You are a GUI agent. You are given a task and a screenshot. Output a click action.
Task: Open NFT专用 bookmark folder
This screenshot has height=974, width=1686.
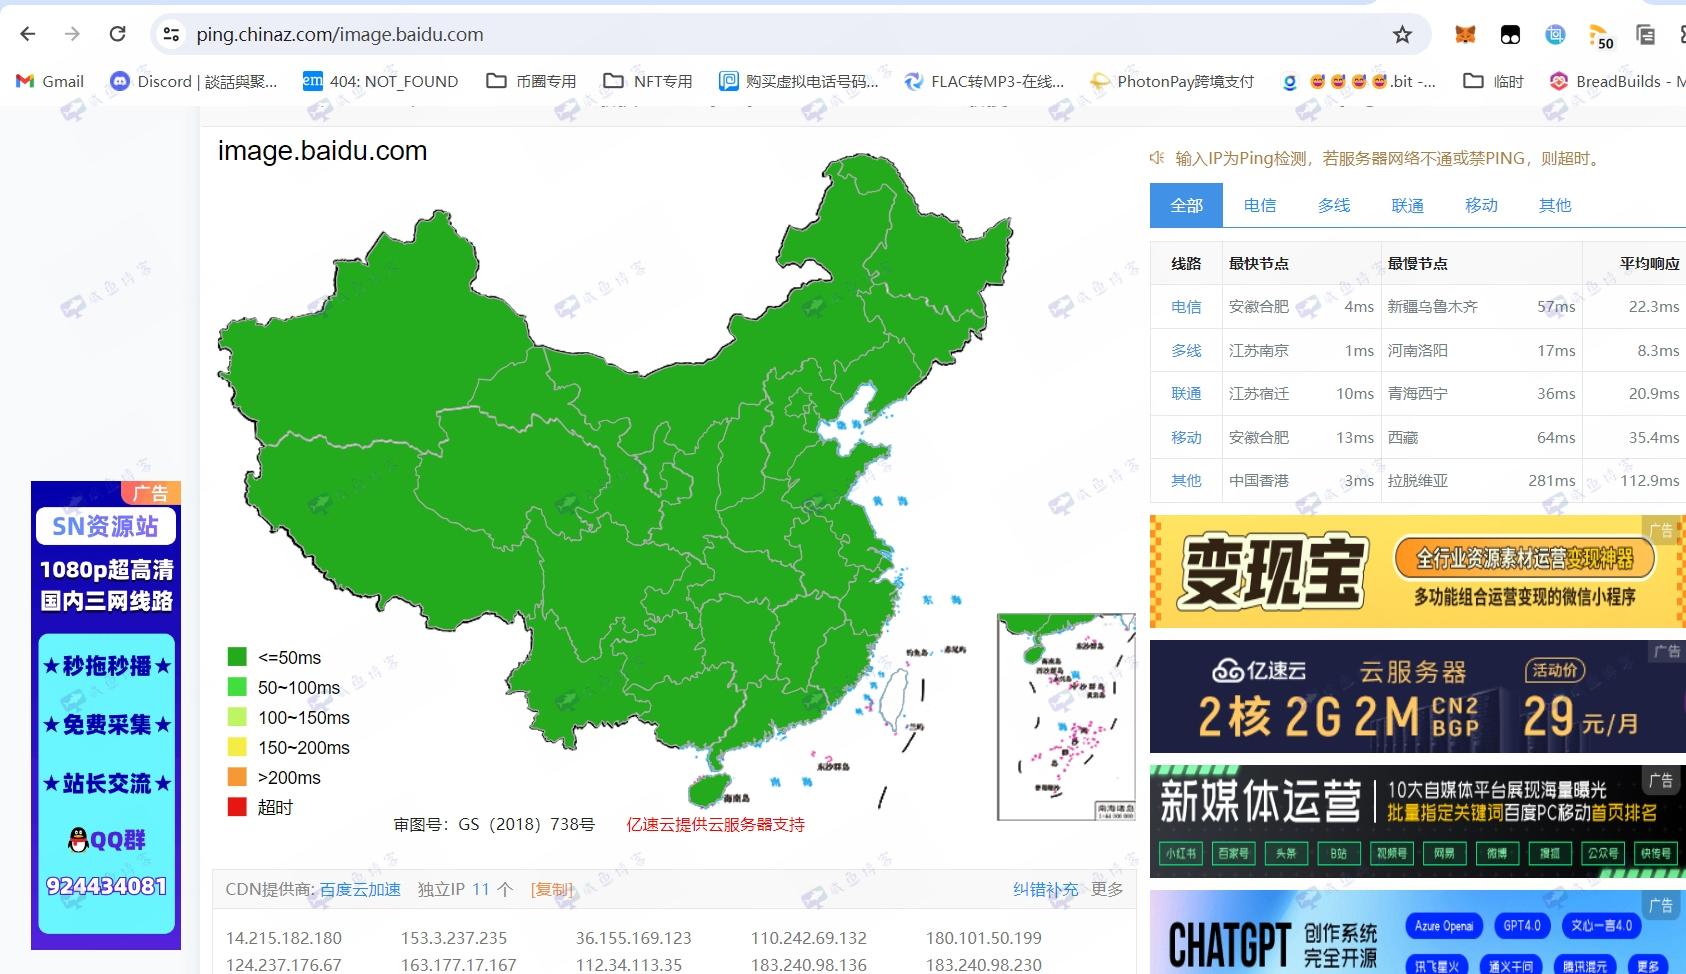pos(648,81)
